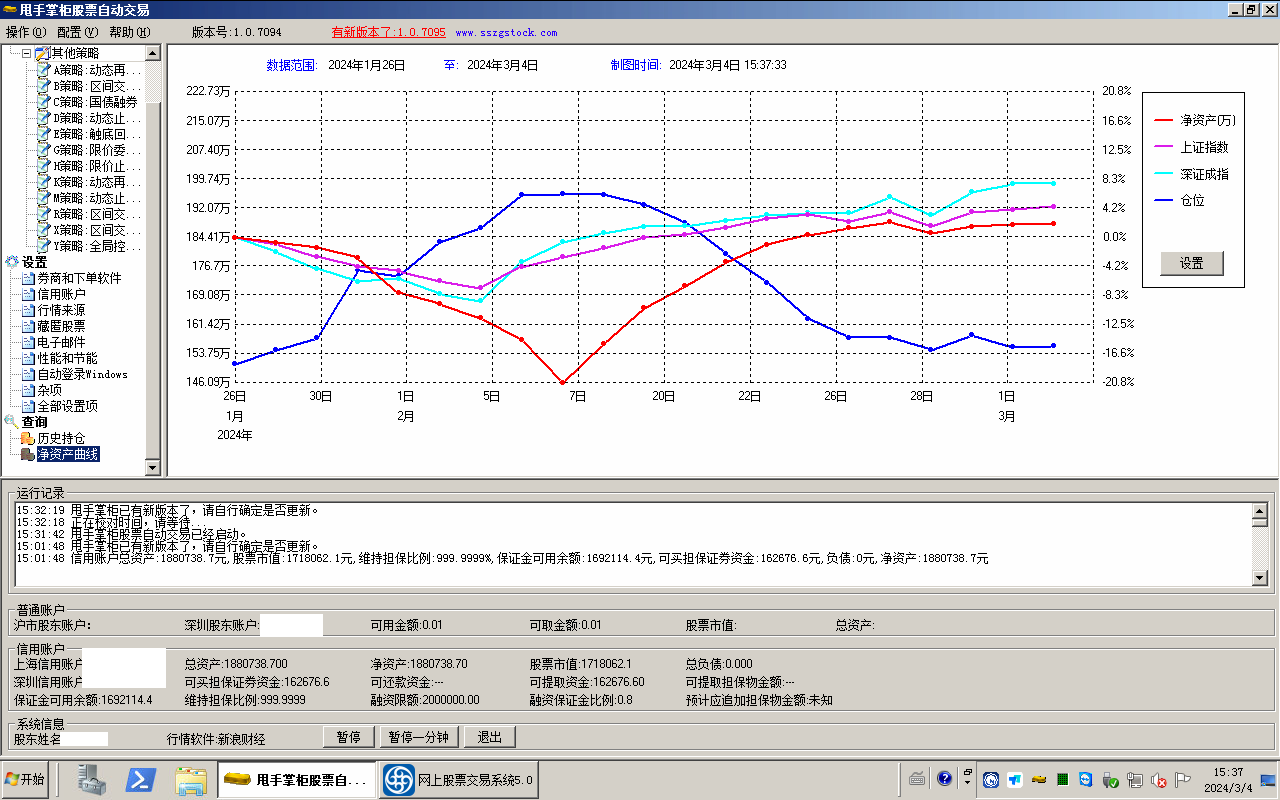Image resolution: width=1280 pixels, height=800 pixels.
Task: Click the icon beside A策略:动态再...
Action: pyautogui.click(x=44, y=70)
